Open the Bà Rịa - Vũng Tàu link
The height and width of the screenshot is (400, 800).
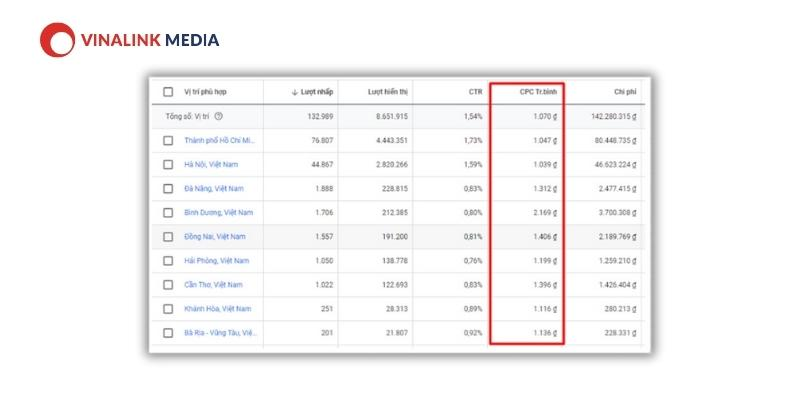click(220, 333)
